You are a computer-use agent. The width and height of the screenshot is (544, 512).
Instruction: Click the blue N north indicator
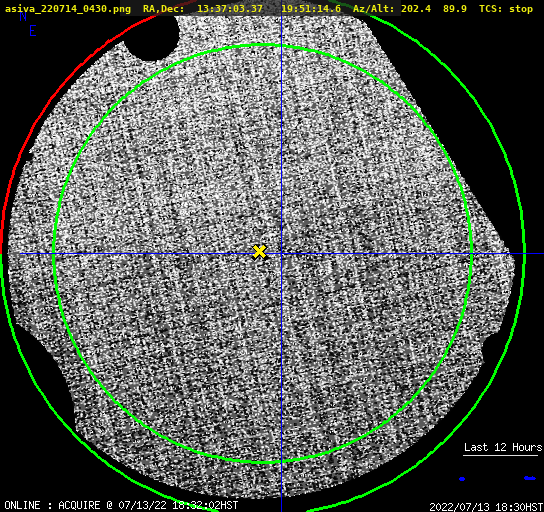coord(23,17)
